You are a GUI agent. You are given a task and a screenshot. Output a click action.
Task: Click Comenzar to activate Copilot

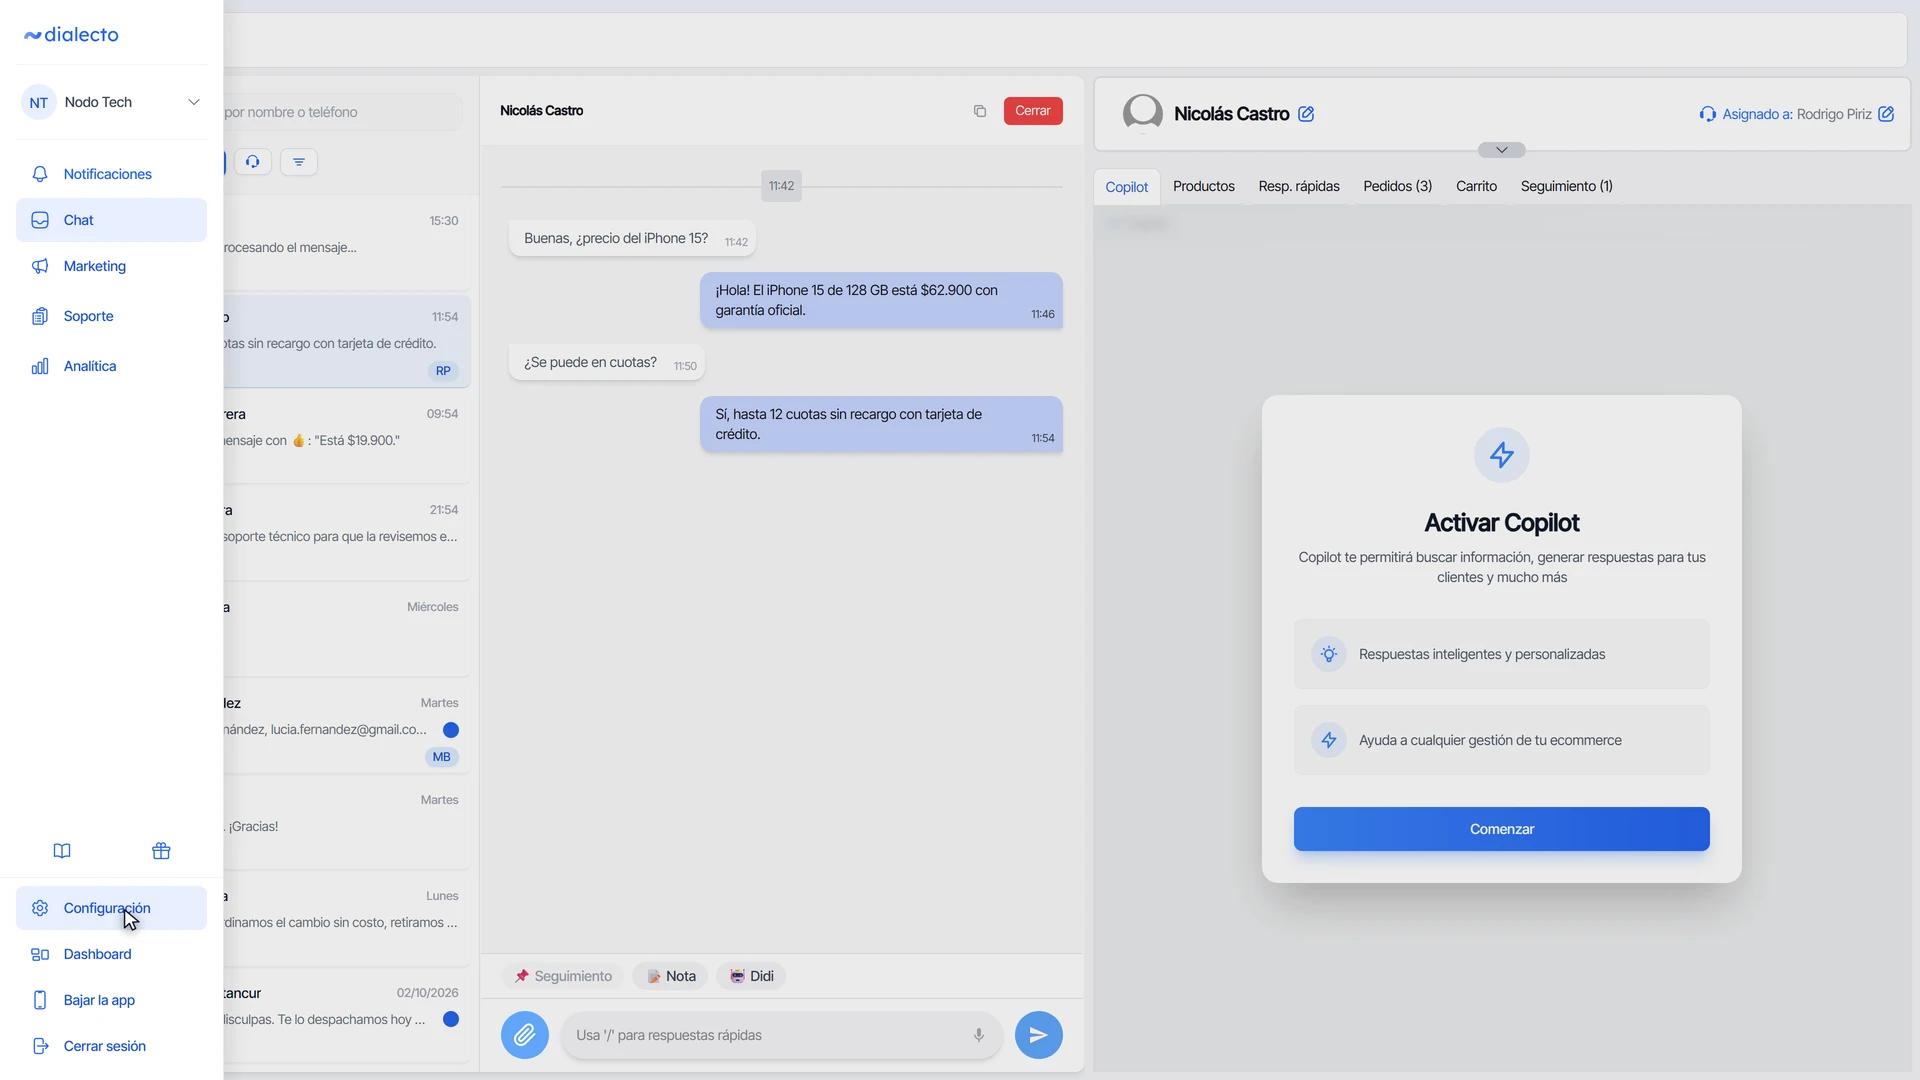click(x=1502, y=829)
